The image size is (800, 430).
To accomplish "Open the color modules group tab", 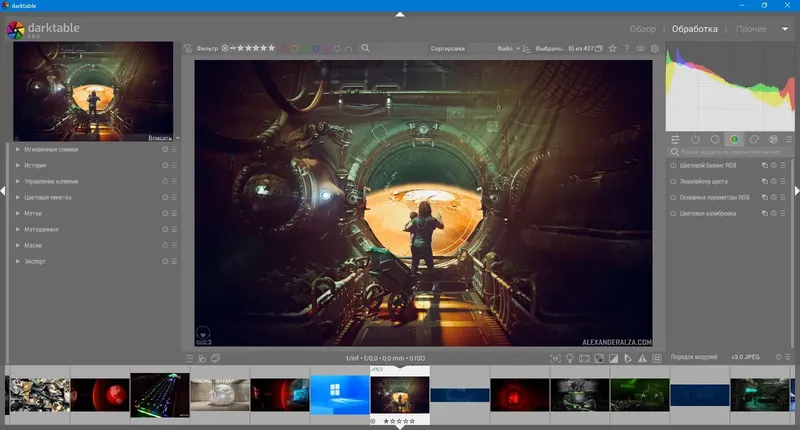I will (735, 139).
